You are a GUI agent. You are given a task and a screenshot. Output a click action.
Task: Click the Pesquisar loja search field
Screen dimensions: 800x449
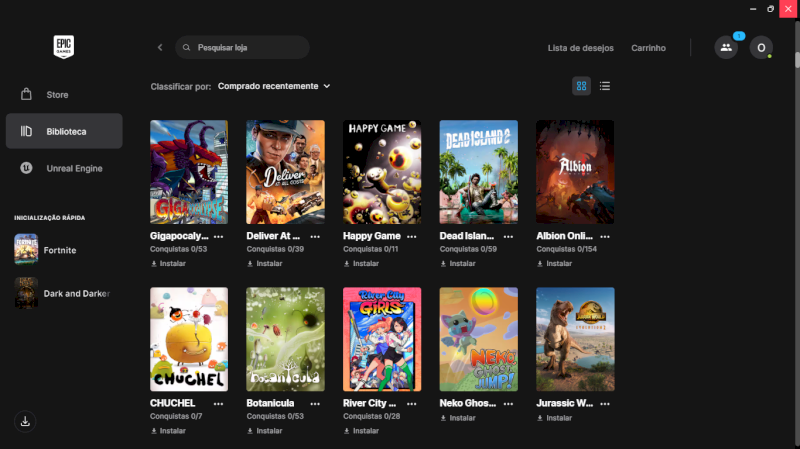point(250,47)
